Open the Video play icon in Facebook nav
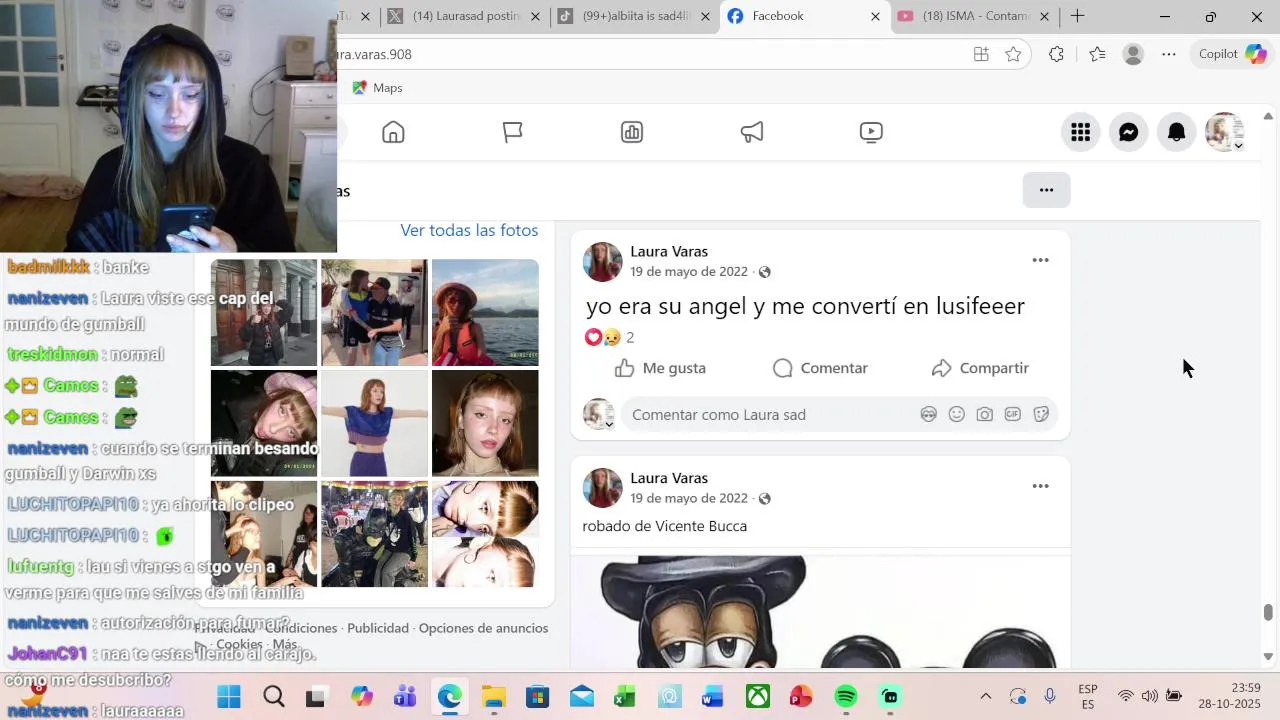The height and width of the screenshot is (720, 1280). tap(871, 132)
